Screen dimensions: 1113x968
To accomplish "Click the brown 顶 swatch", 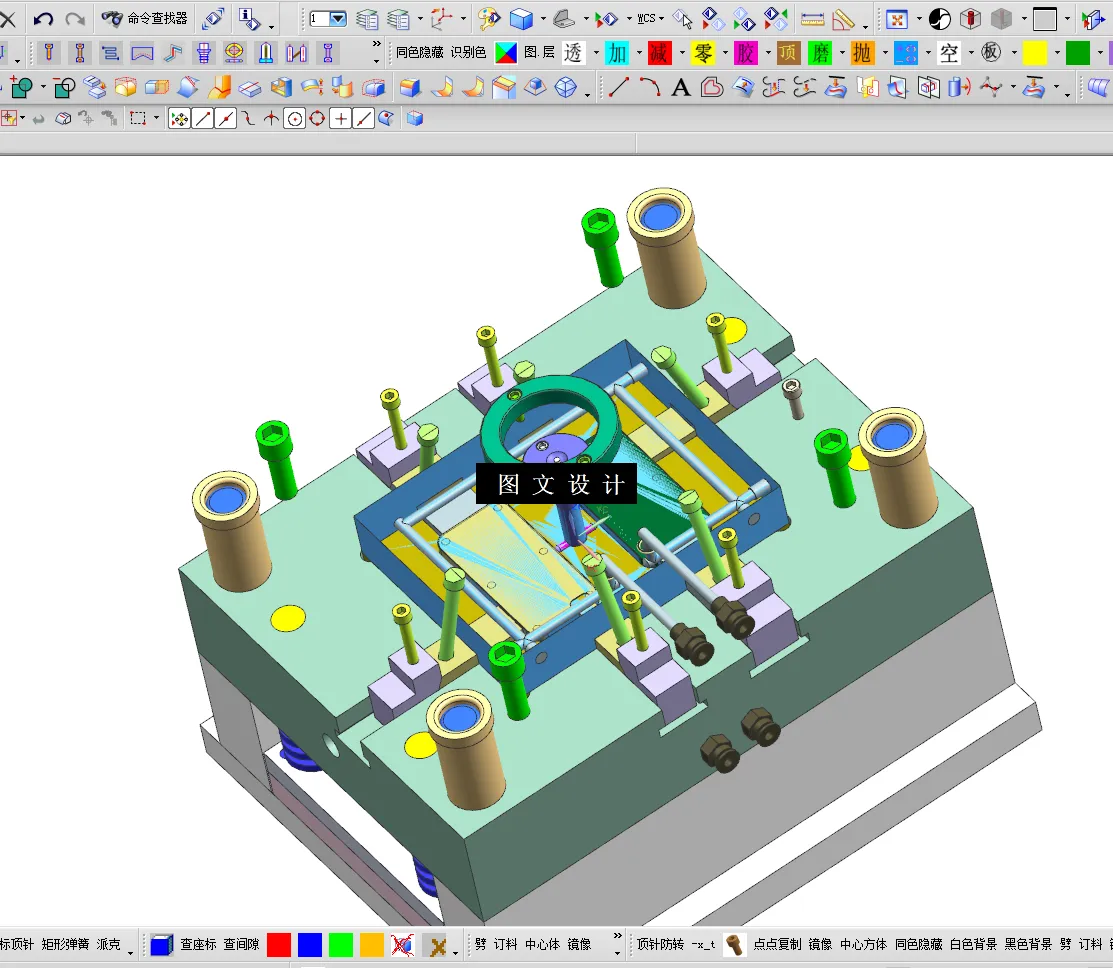I will [x=788, y=53].
